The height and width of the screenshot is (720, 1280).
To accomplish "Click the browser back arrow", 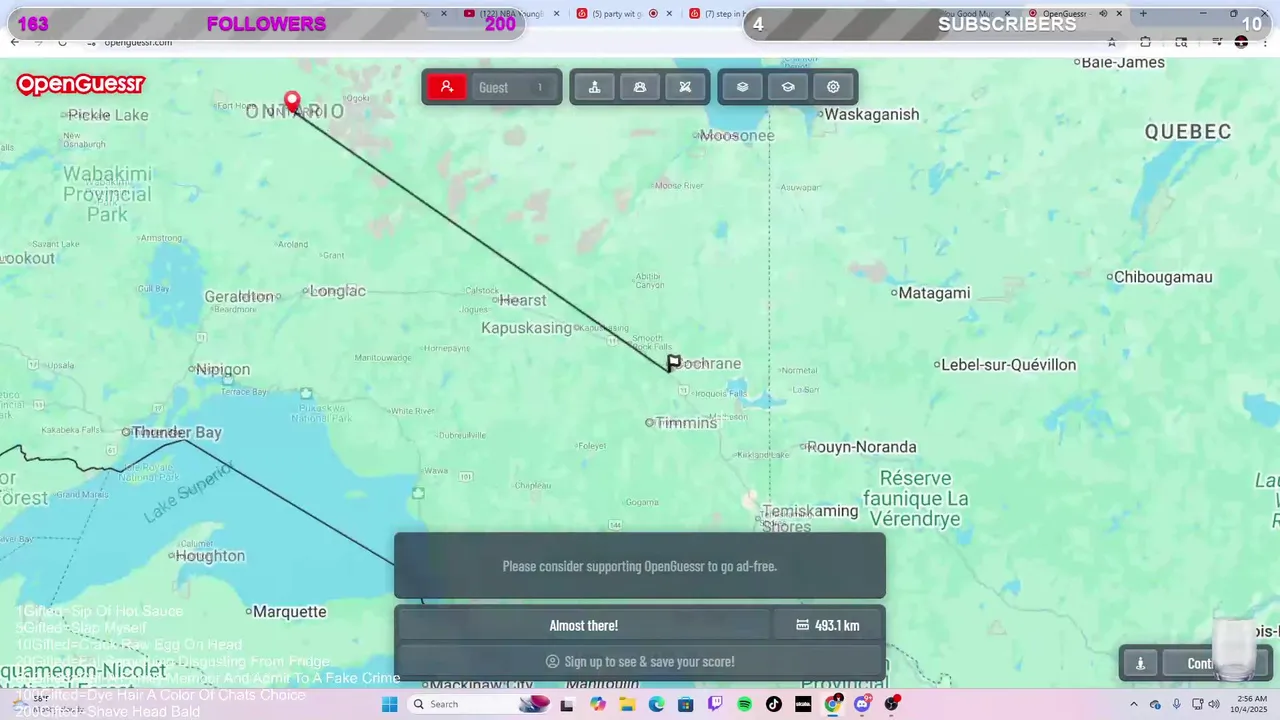I will 14,42.
